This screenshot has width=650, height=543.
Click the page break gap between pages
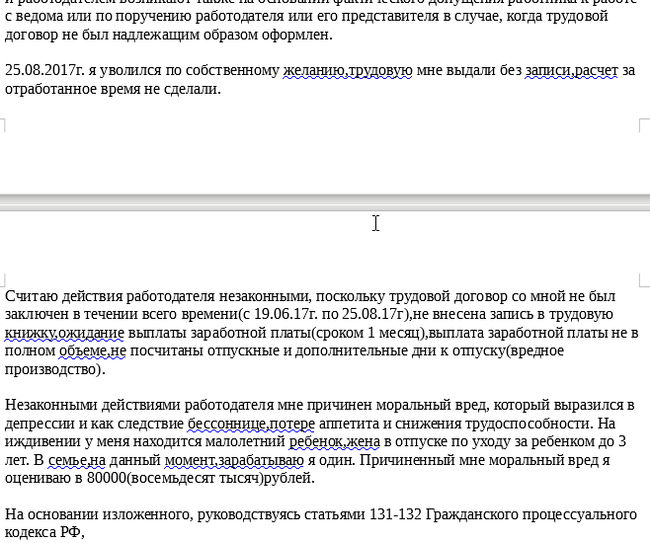pyautogui.click(x=325, y=202)
